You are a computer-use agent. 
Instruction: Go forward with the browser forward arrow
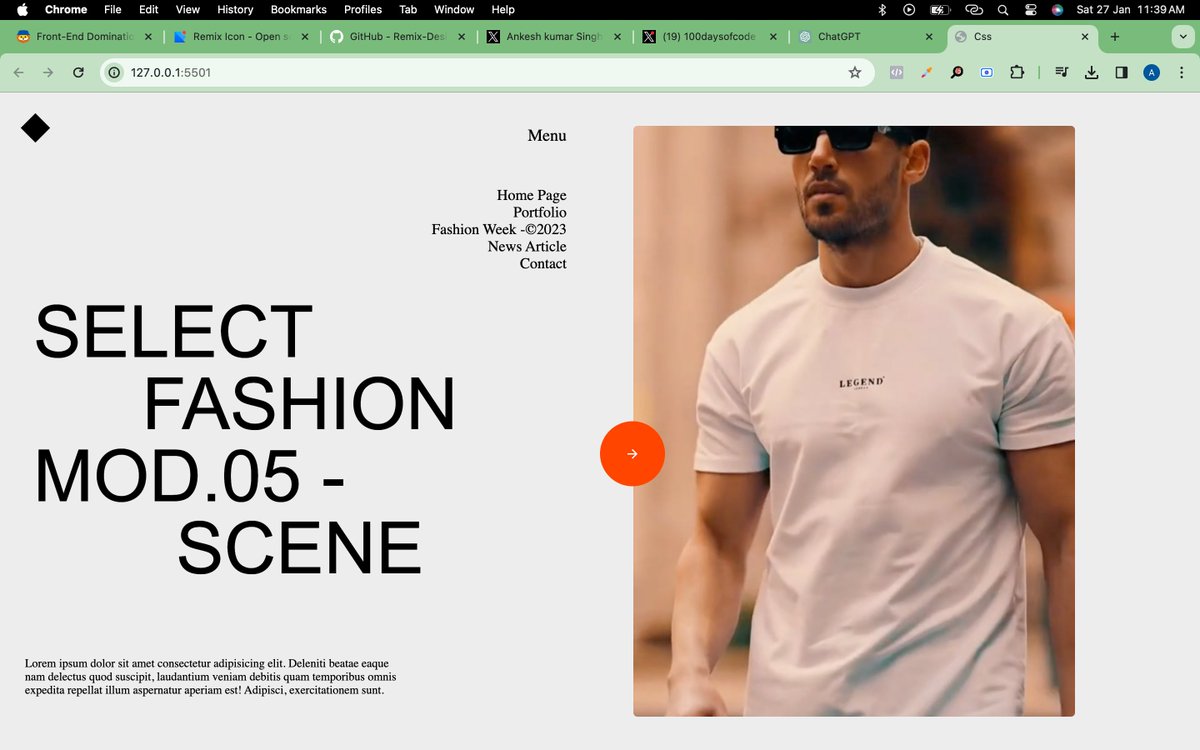[48, 72]
